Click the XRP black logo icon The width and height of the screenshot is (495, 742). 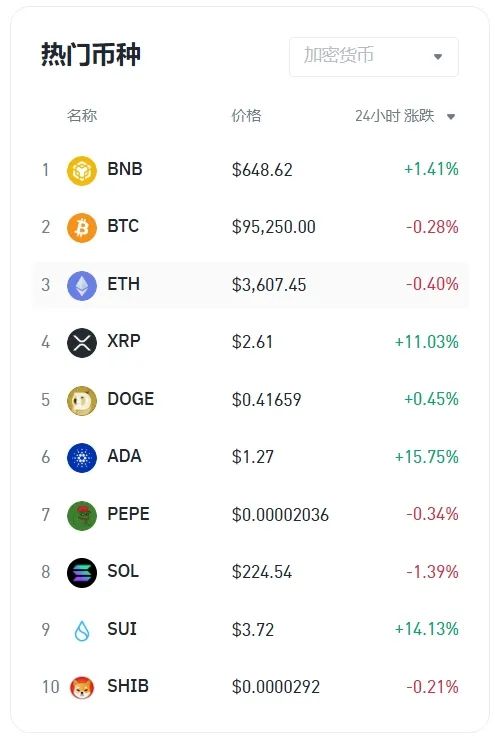pyautogui.click(x=82, y=343)
